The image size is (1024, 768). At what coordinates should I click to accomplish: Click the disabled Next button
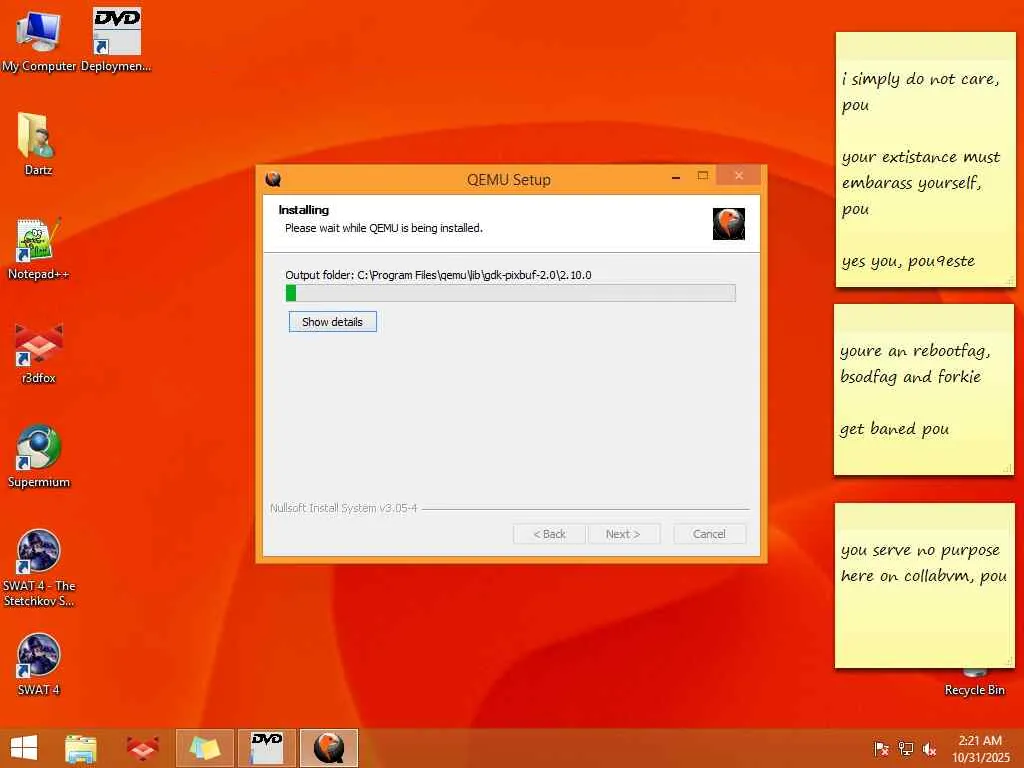coord(623,534)
